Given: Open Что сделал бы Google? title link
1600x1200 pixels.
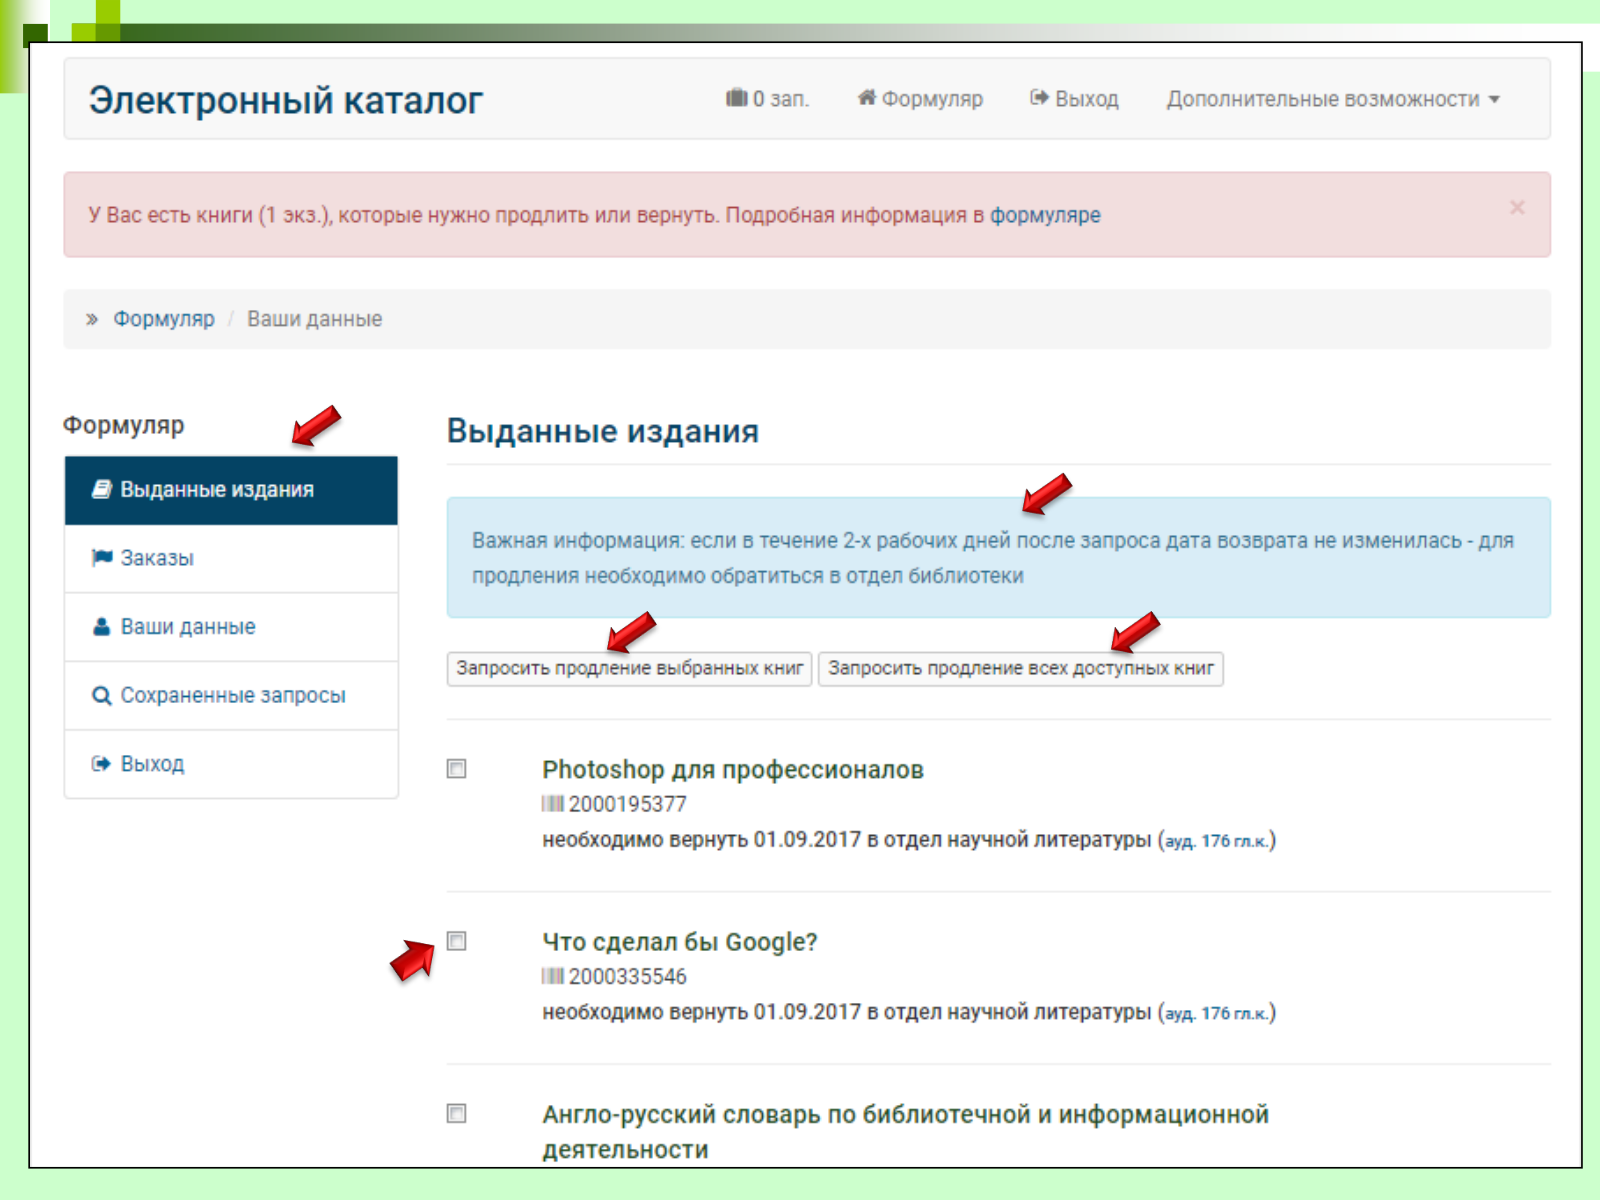Looking at the screenshot, I should click(x=680, y=942).
